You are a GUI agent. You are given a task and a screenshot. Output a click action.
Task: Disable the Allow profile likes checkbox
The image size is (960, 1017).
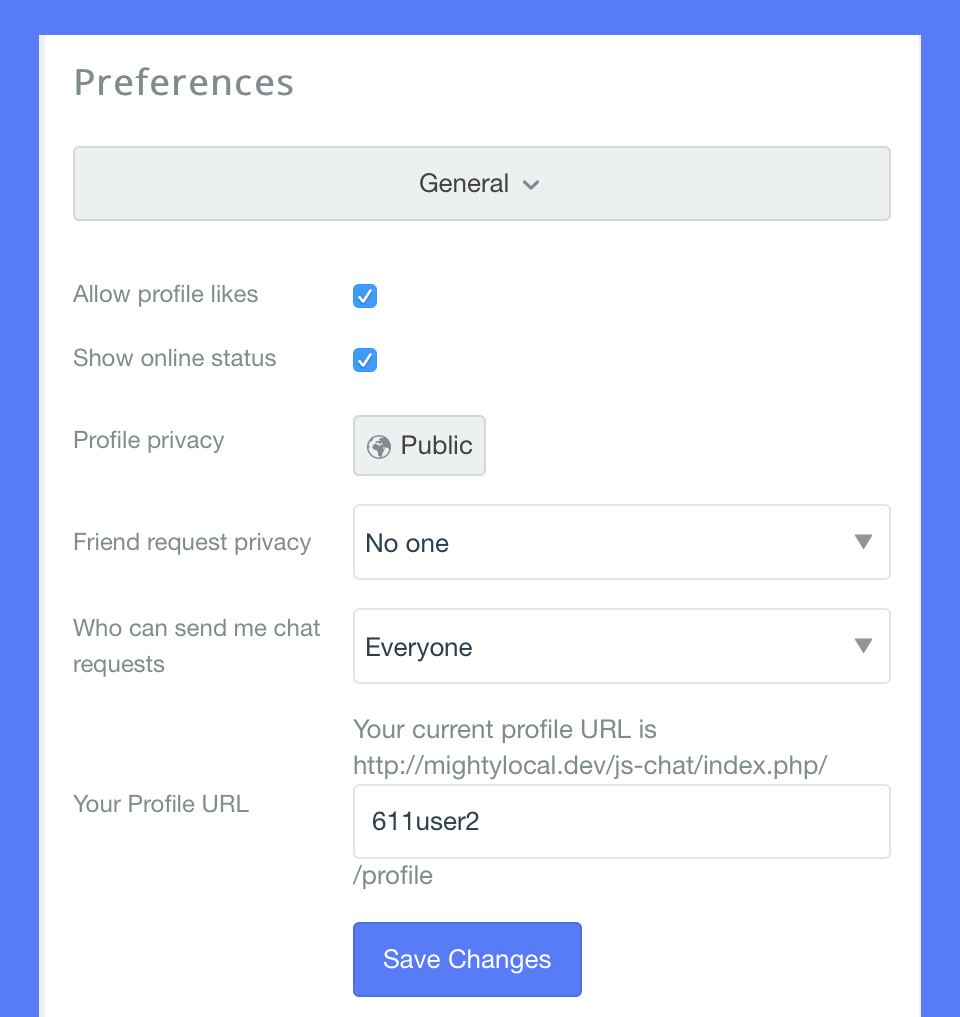(x=365, y=296)
